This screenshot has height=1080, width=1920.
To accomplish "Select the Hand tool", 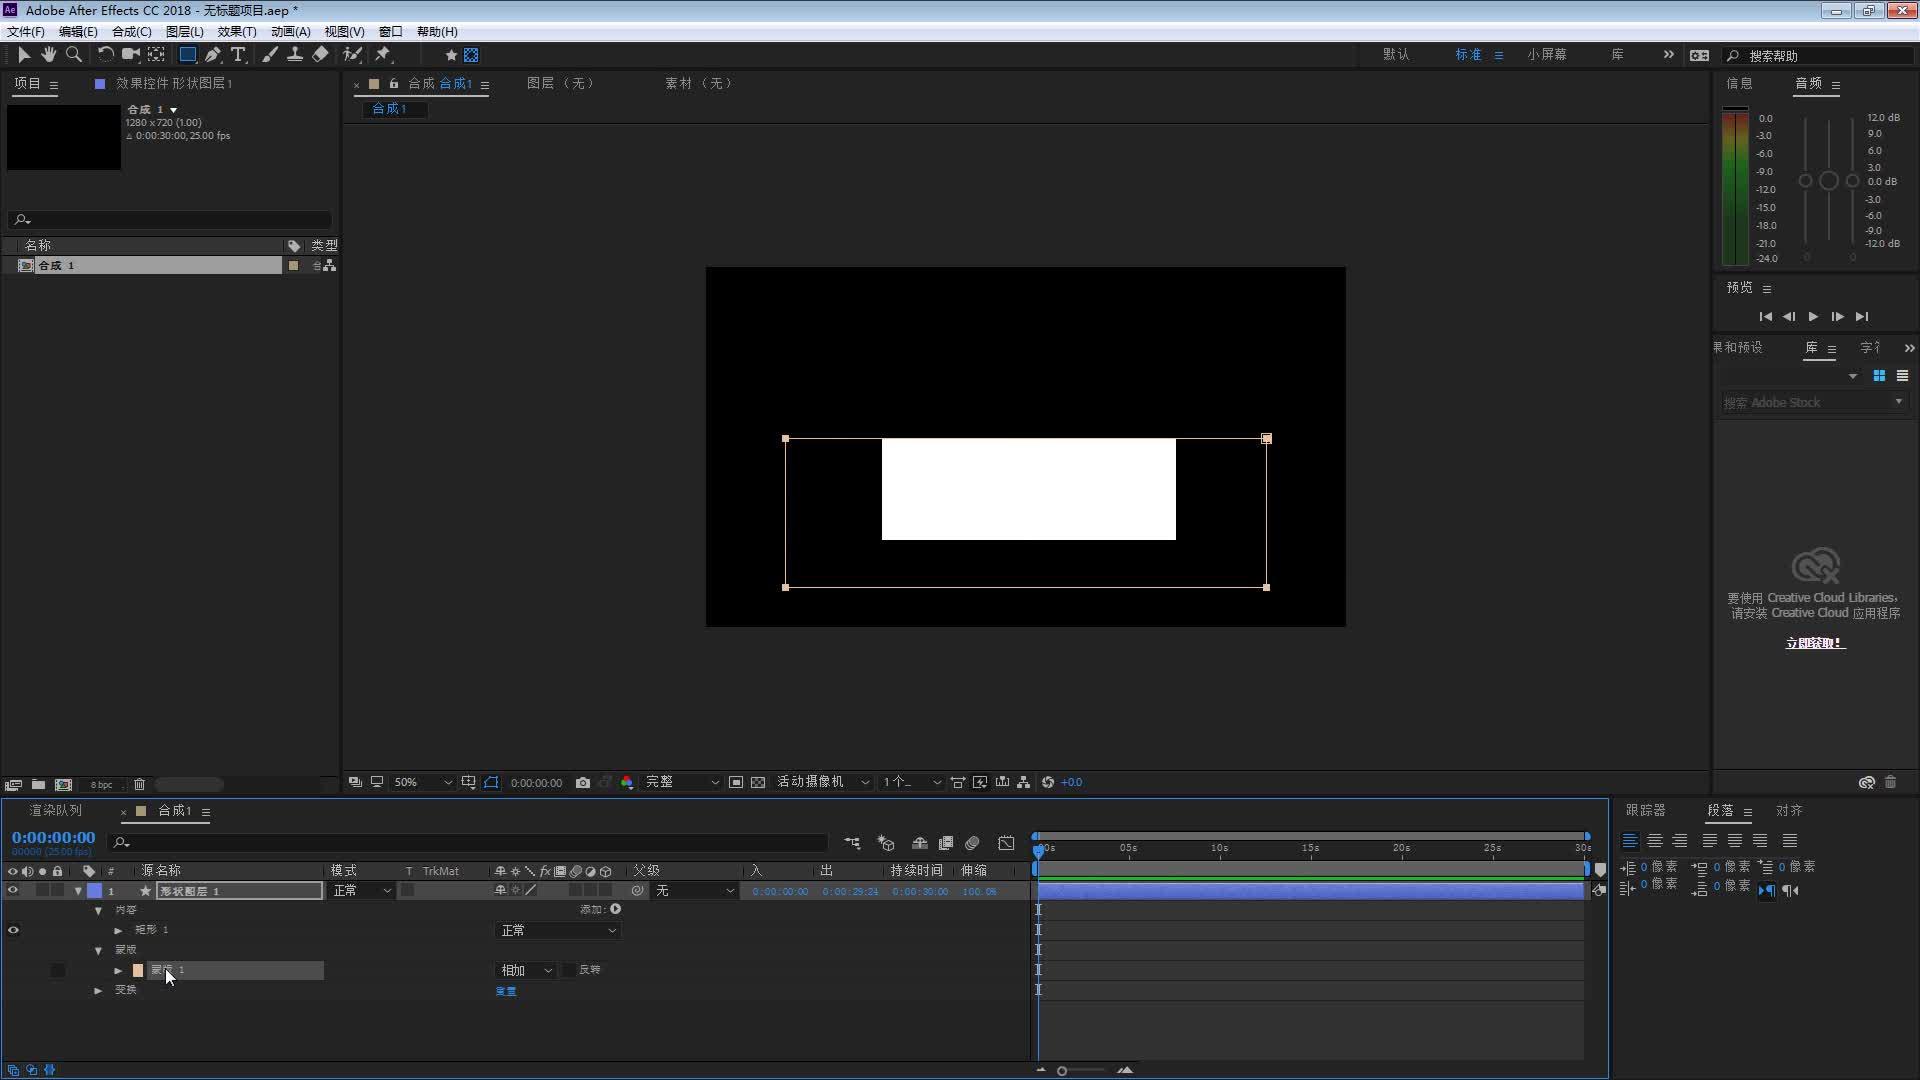I will (x=48, y=55).
